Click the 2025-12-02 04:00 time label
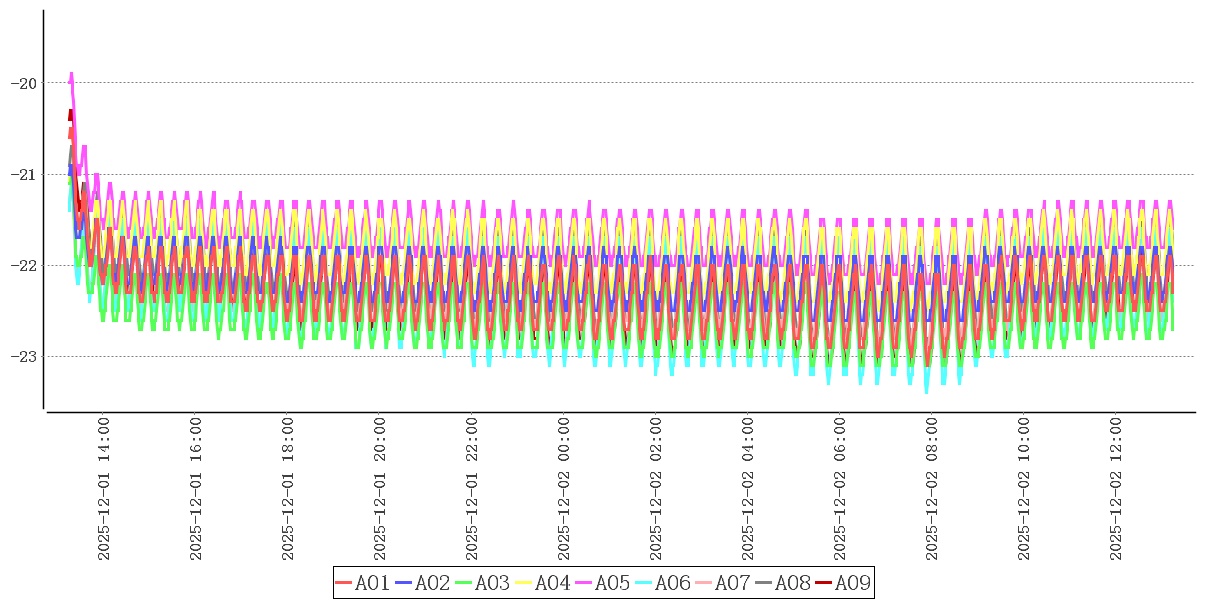This screenshot has height=600, width=1207. click(x=748, y=489)
